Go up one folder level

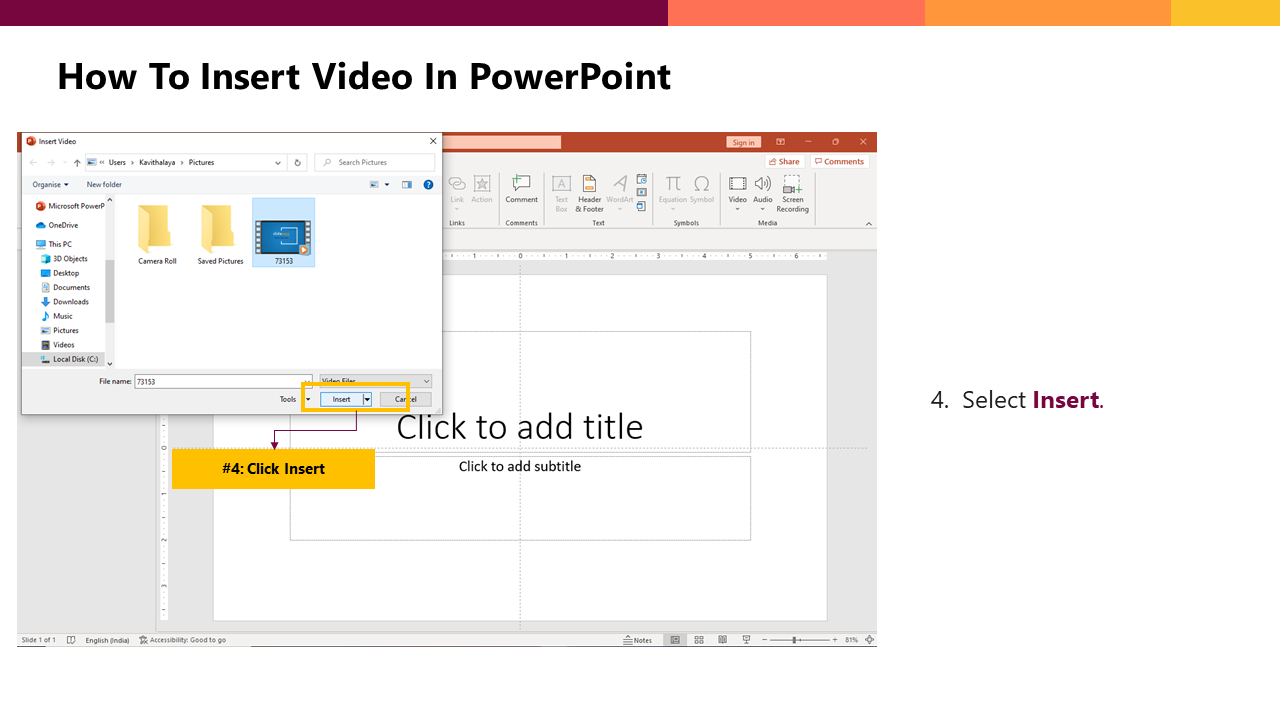[77, 162]
